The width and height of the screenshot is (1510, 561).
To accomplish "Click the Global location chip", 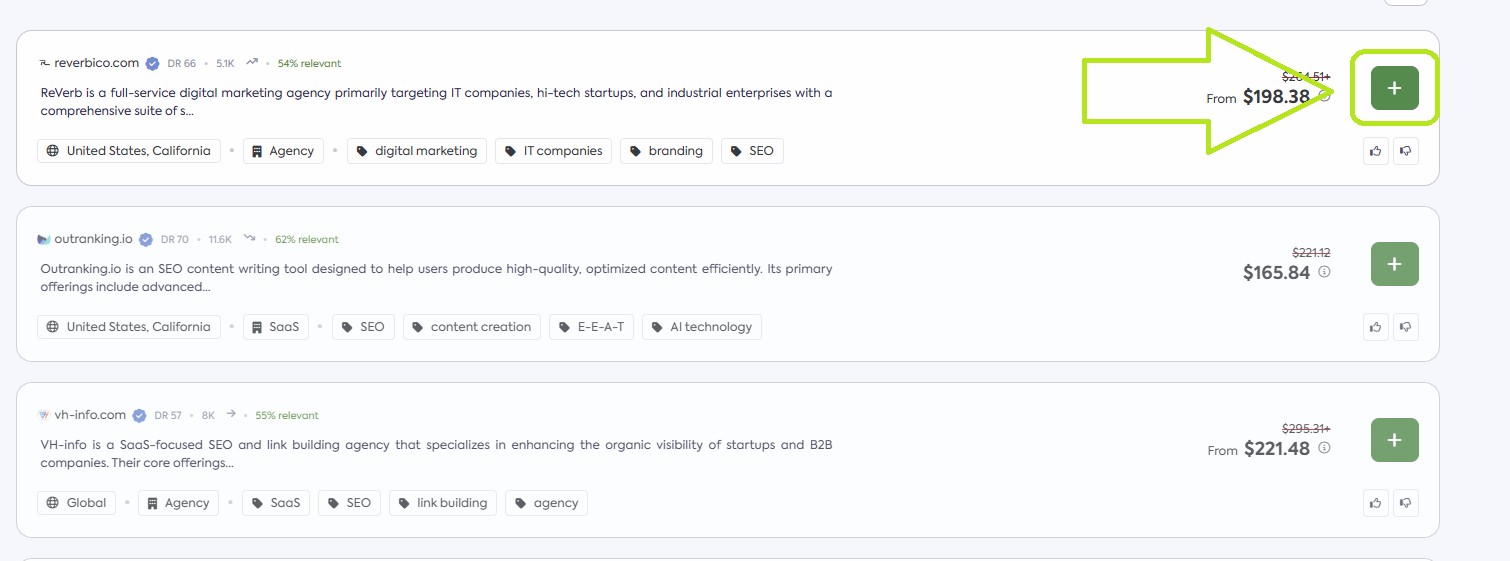I will (x=77, y=503).
